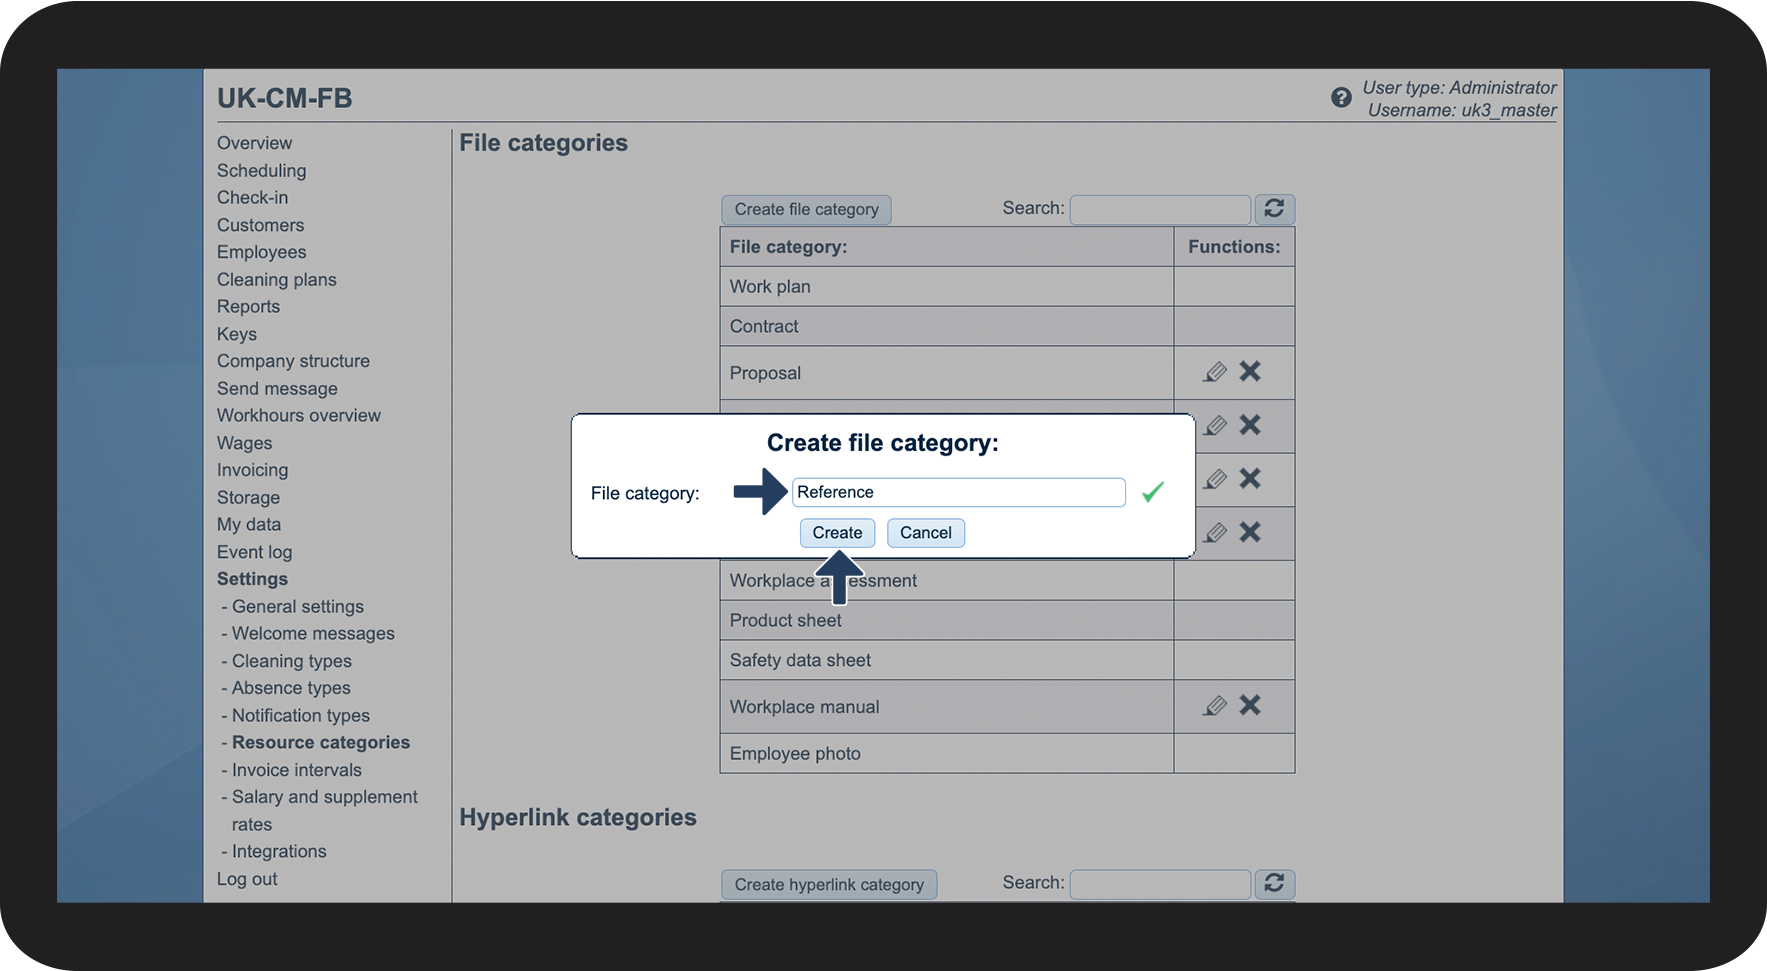Click Log out

[246, 878]
